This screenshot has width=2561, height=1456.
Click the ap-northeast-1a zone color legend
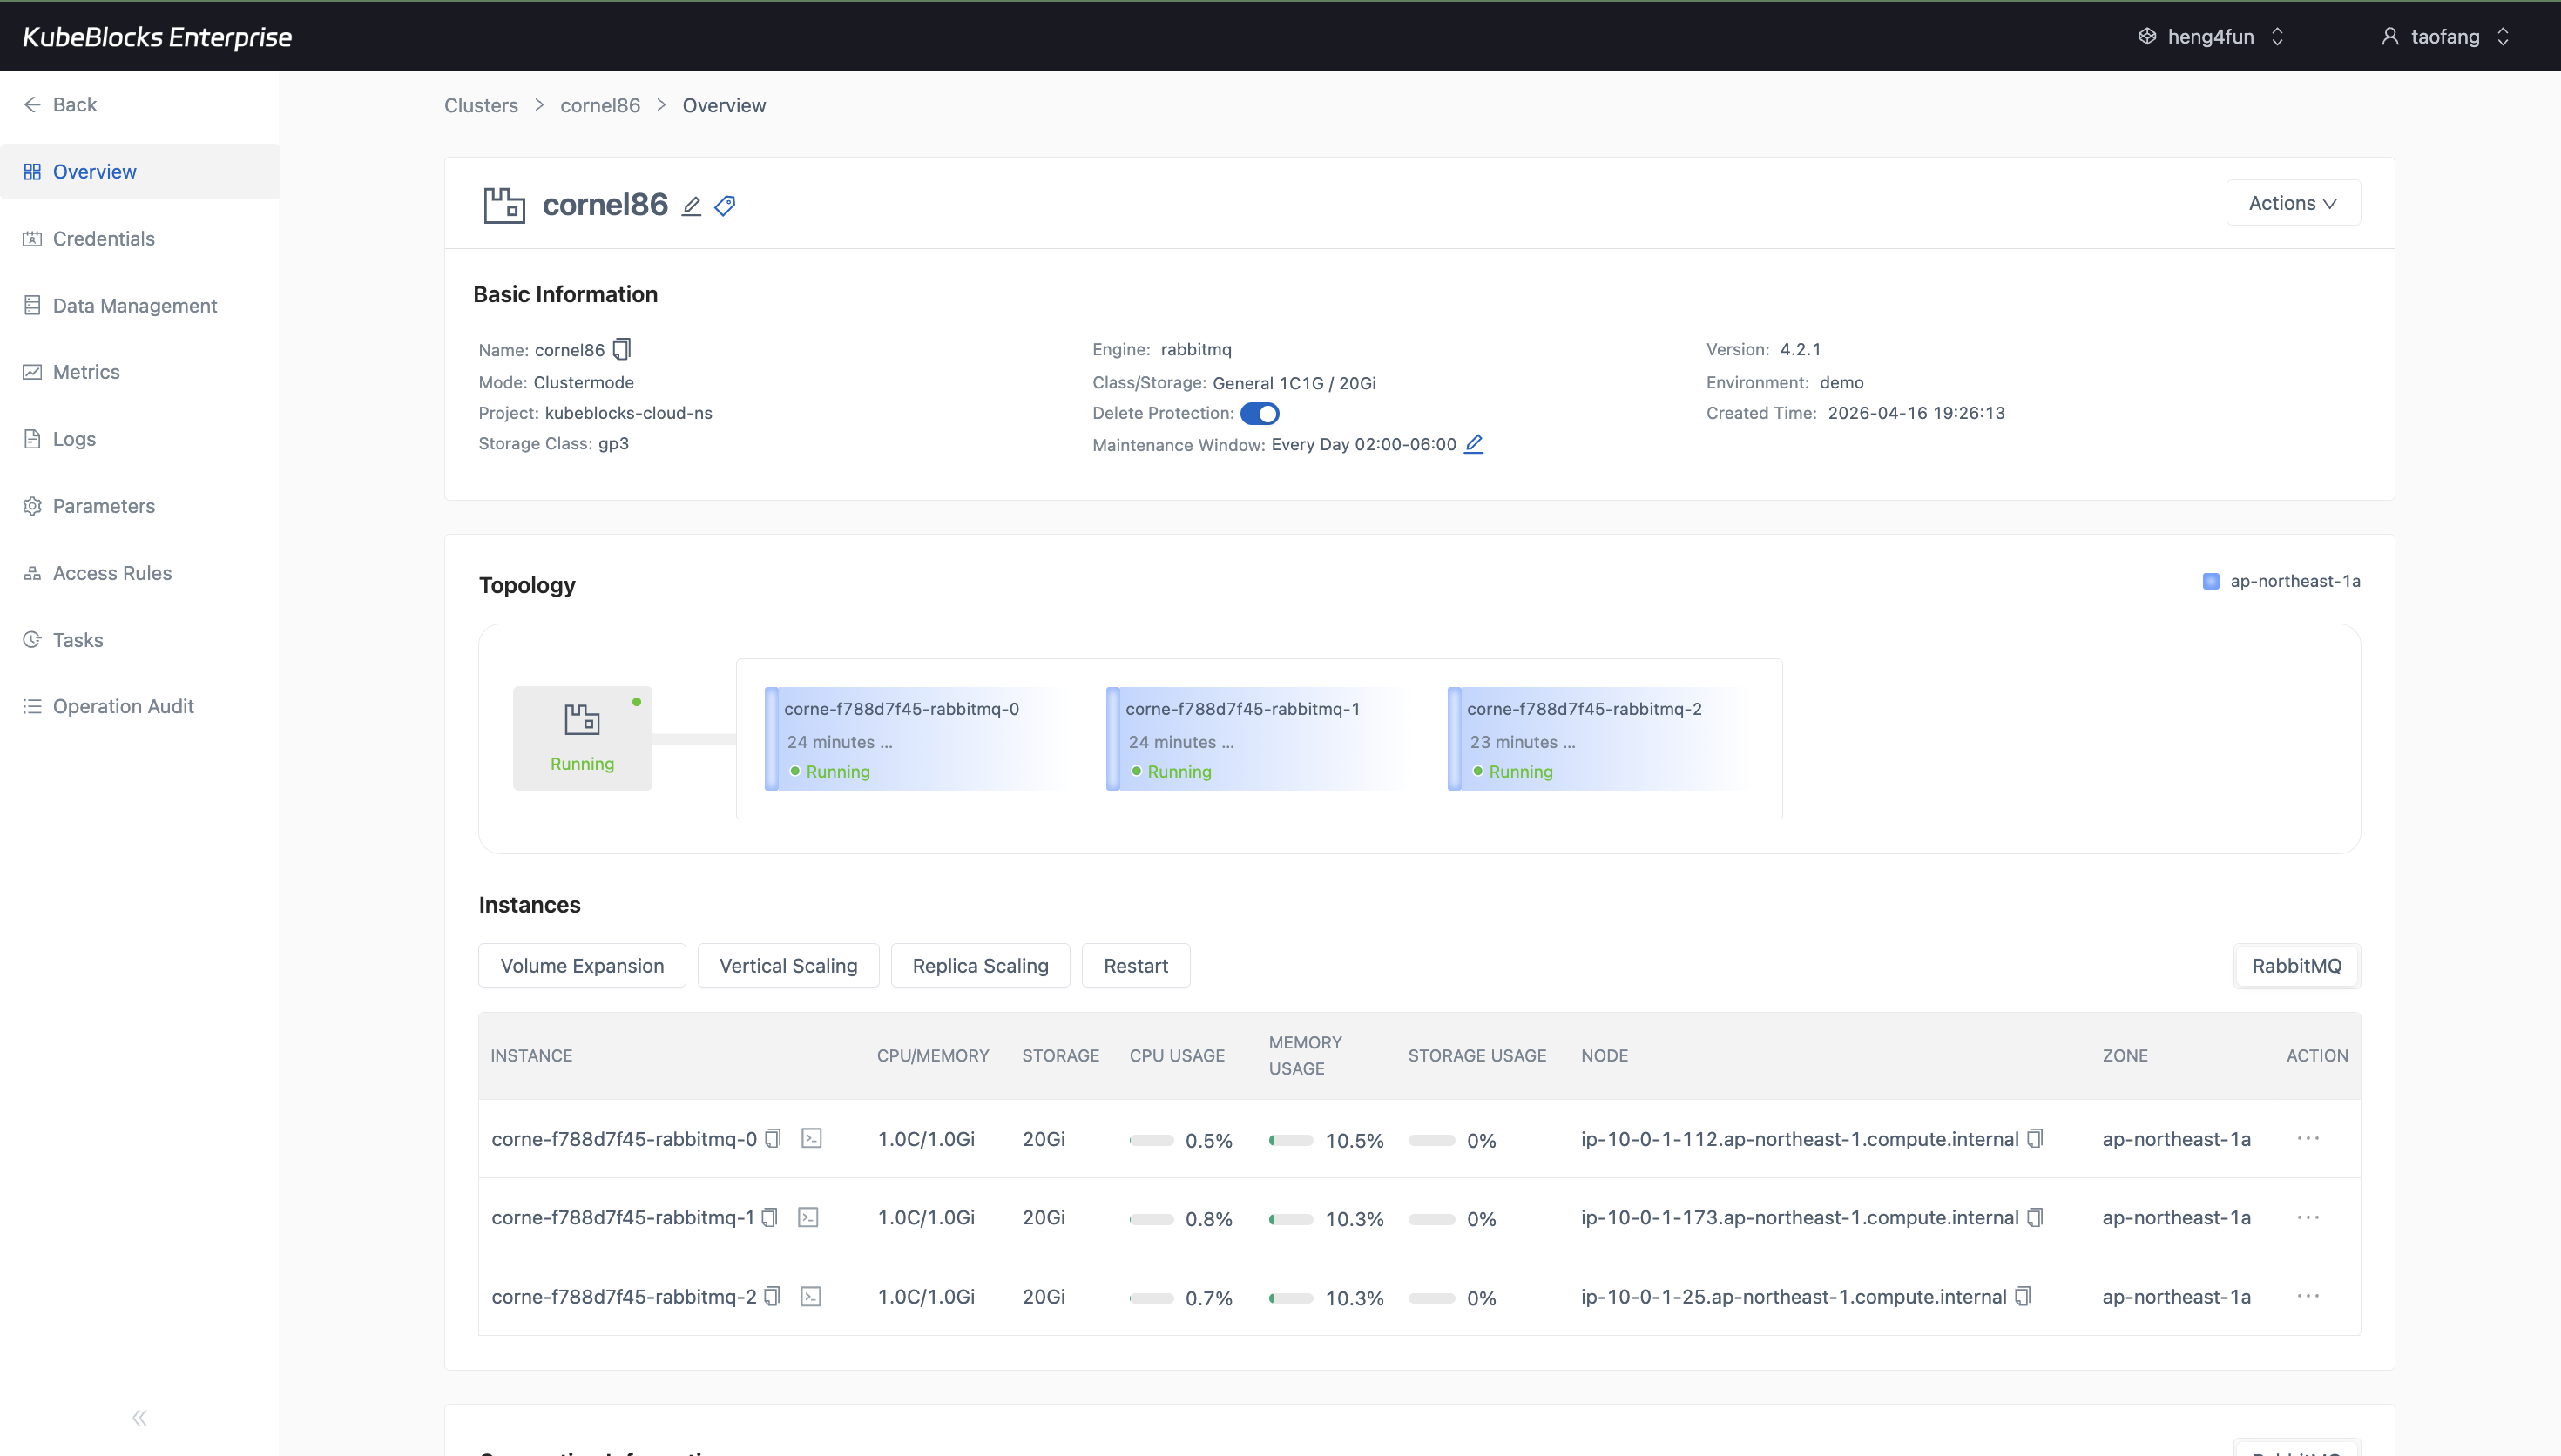(x=2211, y=582)
